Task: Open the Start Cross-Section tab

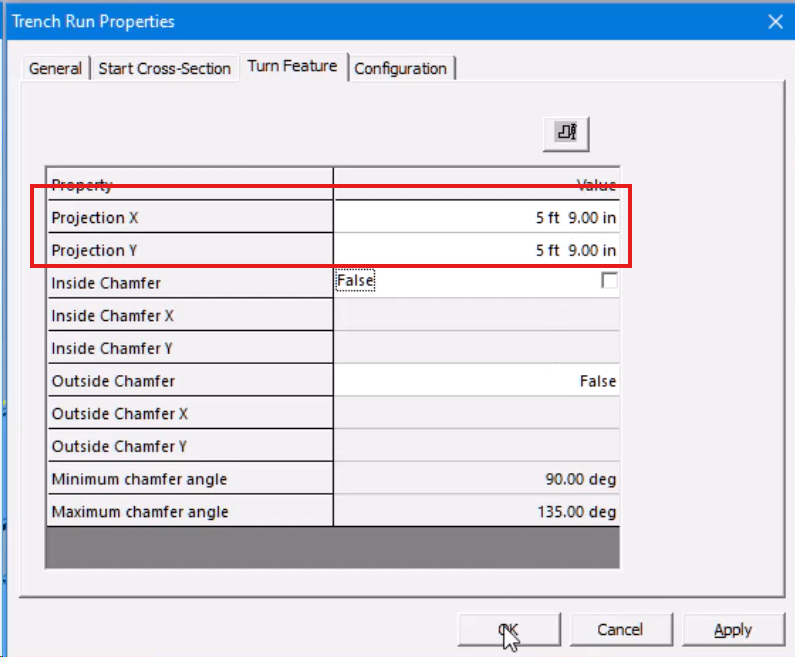Action: point(164,69)
